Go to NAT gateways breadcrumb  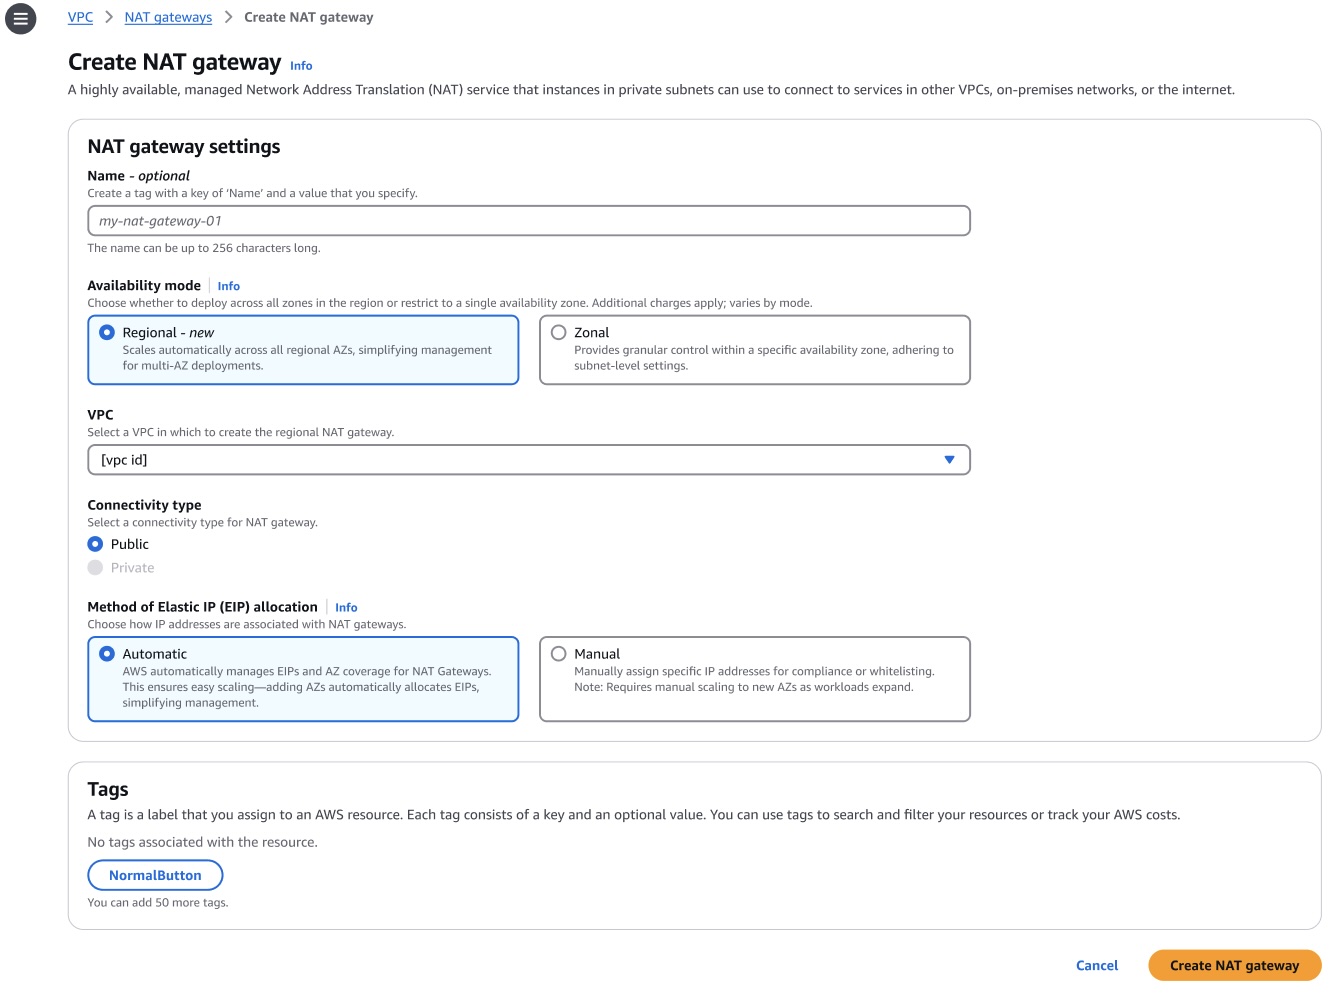click(168, 17)
